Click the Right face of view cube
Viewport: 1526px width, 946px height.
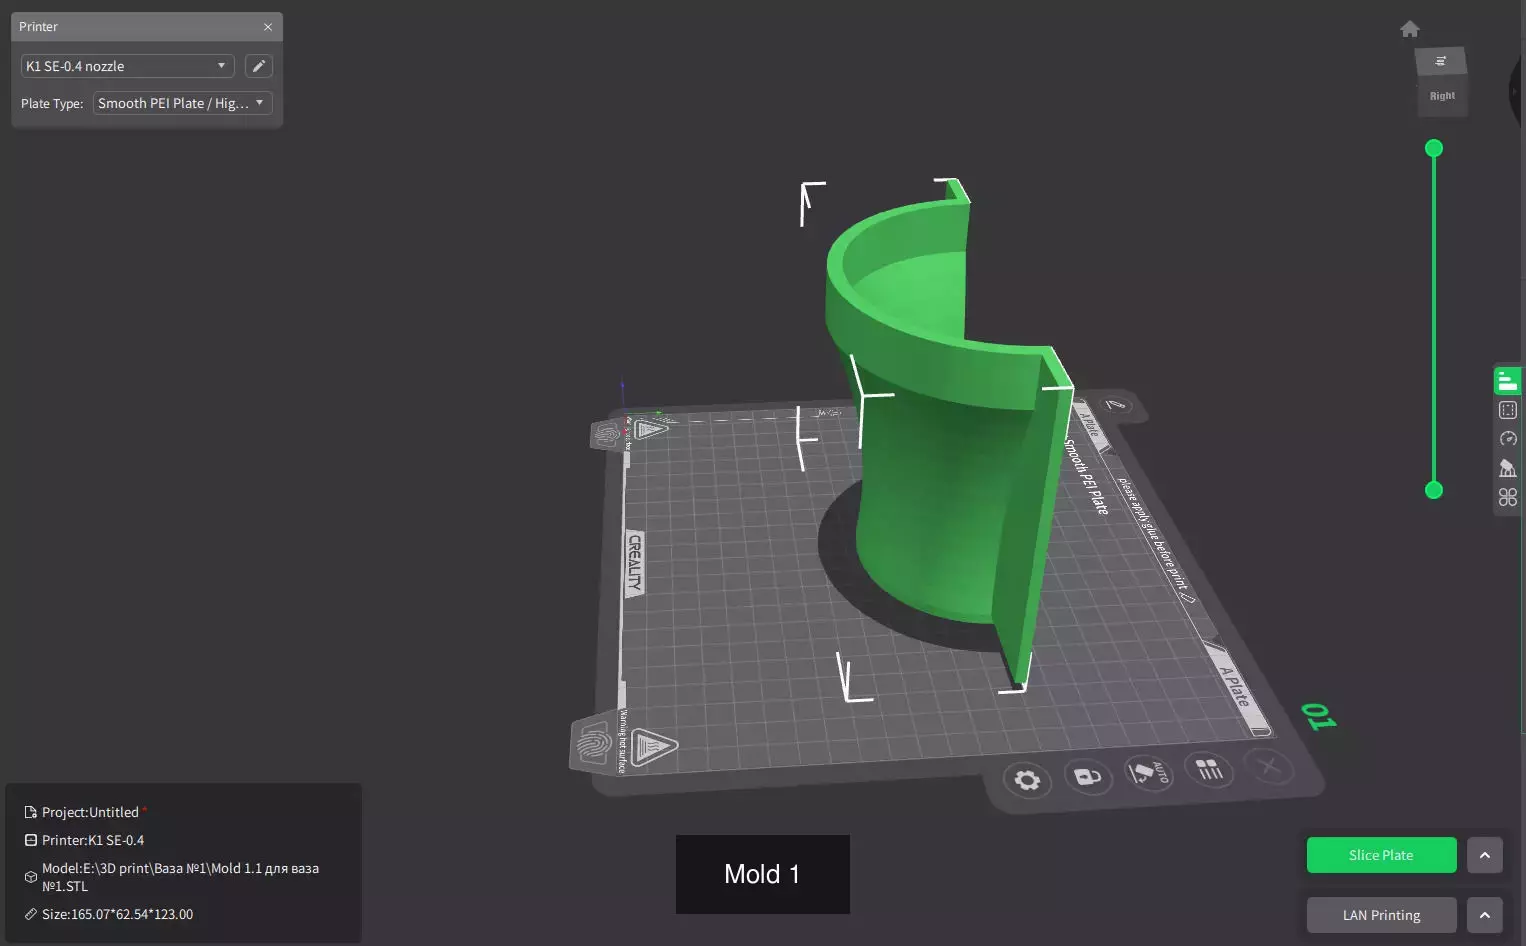pos(1442,97)
